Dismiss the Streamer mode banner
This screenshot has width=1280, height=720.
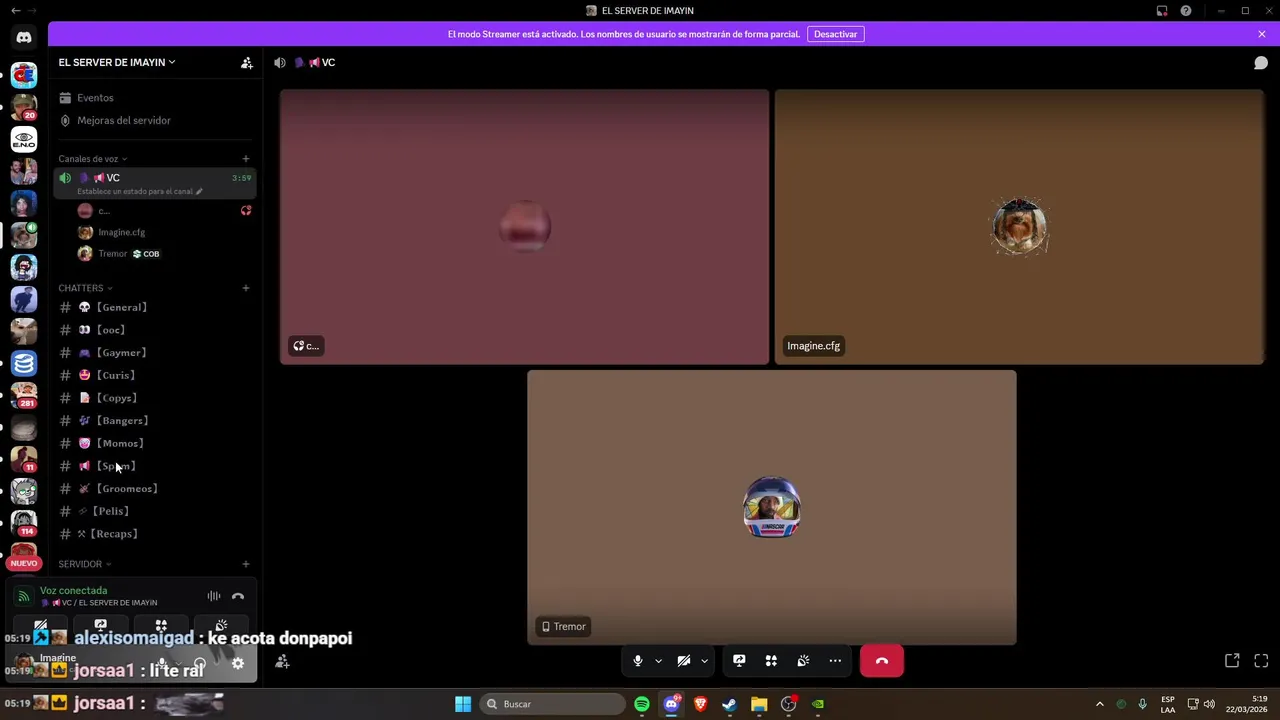point(1262,34)
